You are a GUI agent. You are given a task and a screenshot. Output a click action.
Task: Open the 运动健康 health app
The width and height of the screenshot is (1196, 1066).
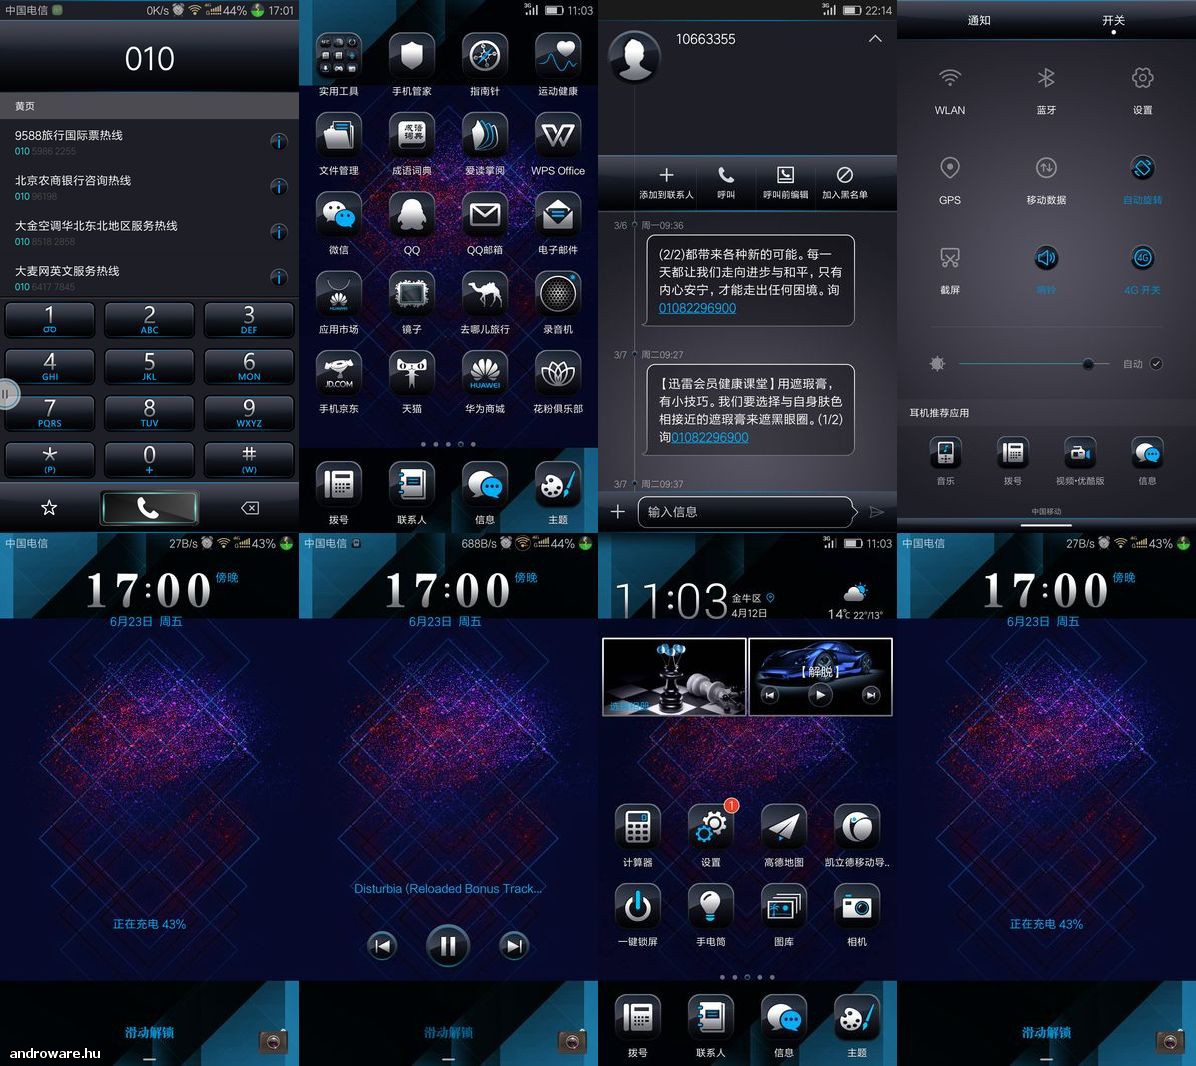[x=558, y=57]
